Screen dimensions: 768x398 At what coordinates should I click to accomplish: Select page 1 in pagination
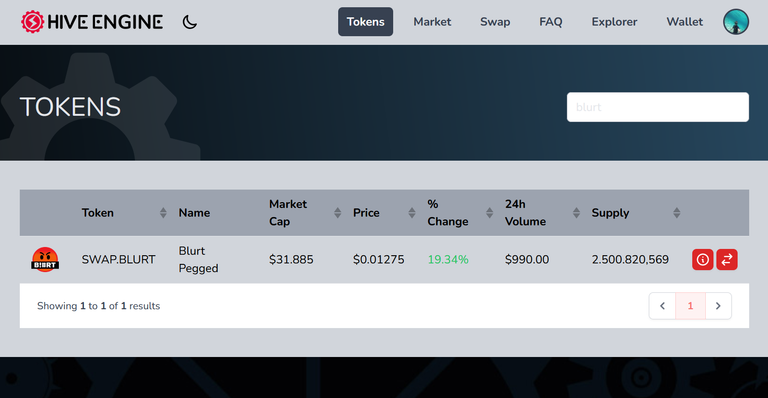point(690,306)
